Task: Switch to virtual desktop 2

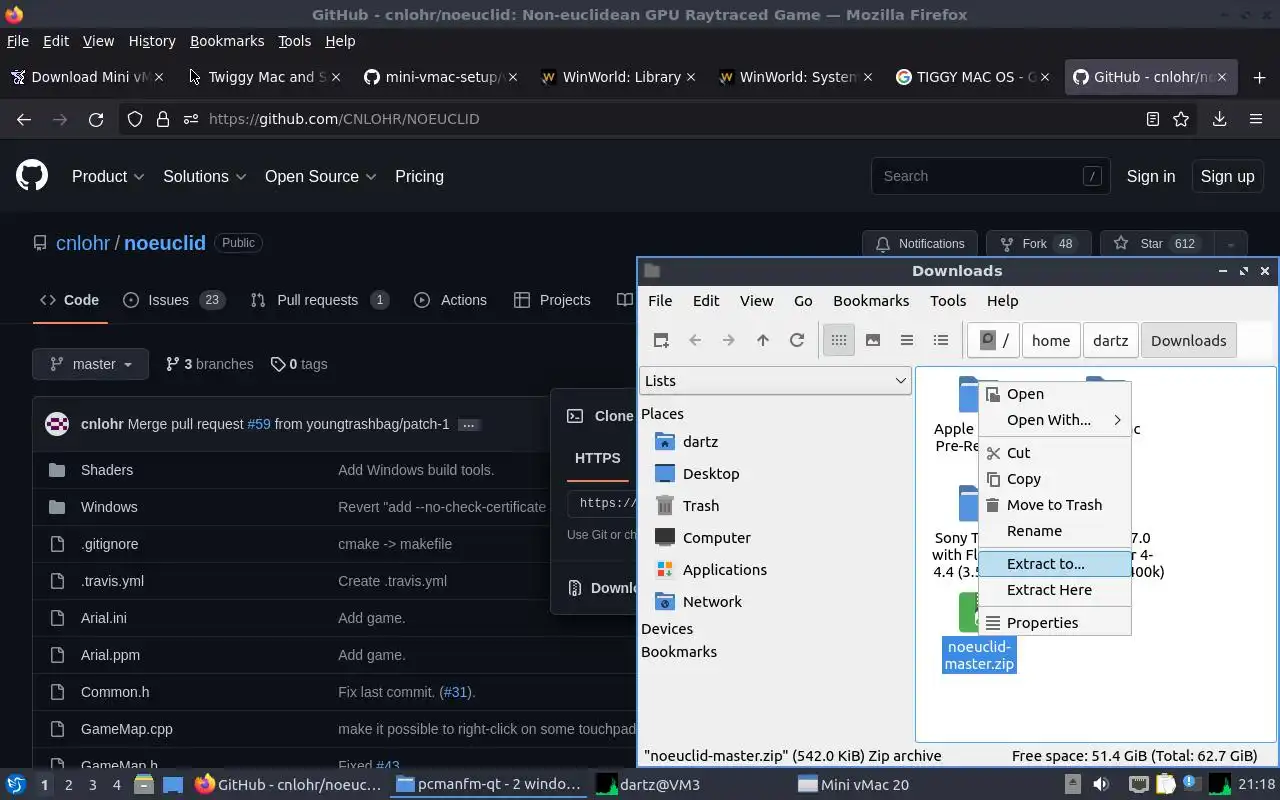Action: tap(68, 785)
